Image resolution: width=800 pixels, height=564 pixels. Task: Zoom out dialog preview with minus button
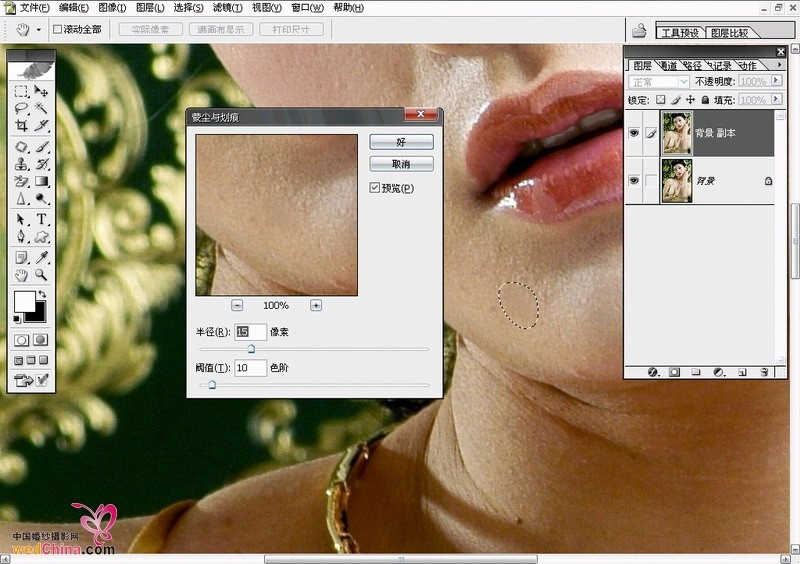237,305
